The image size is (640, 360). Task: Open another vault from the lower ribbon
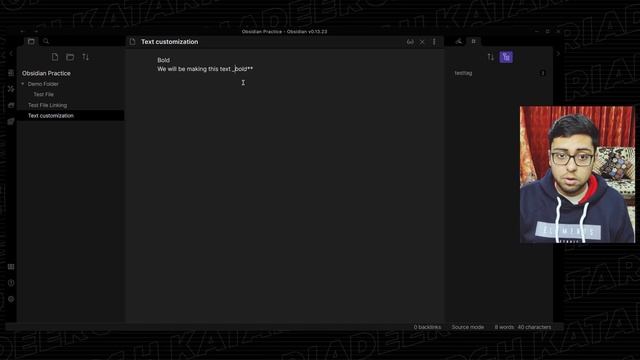11,267
